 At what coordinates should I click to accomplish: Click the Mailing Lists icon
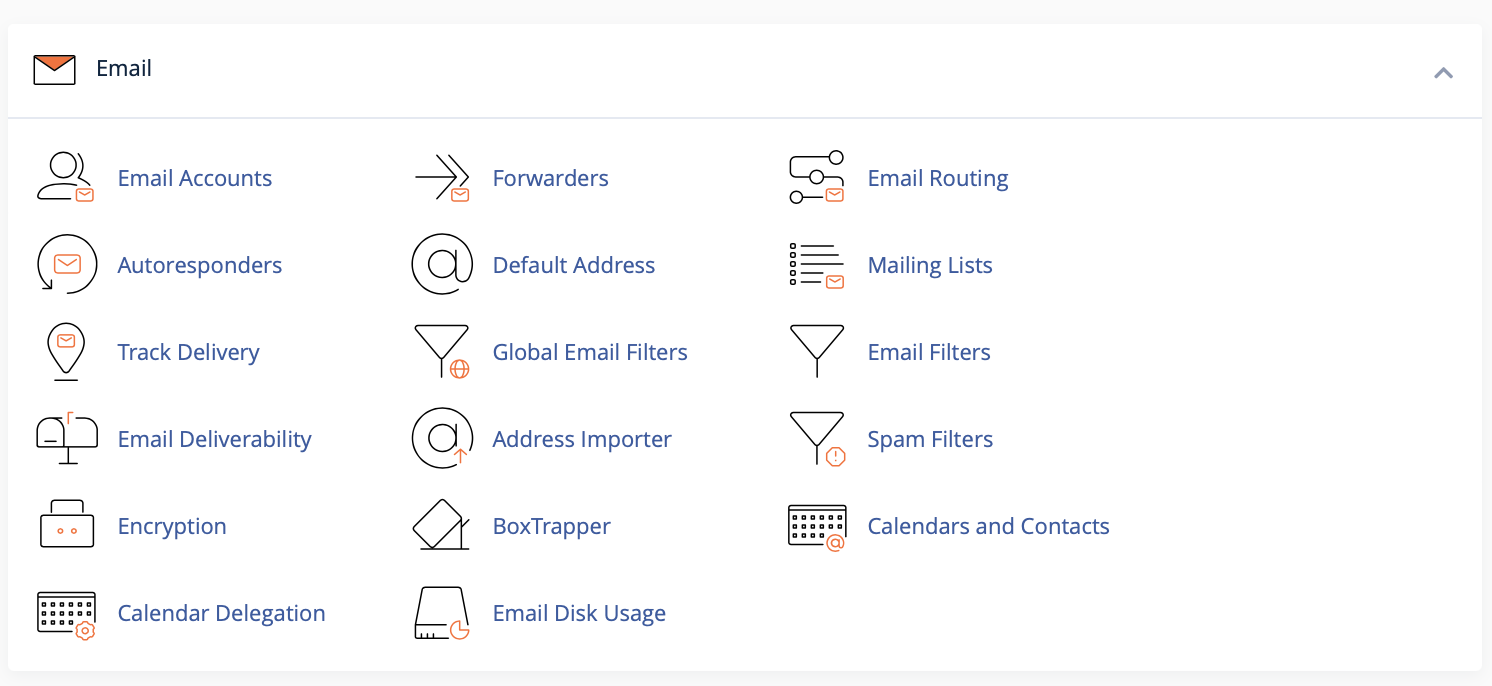point(817,265)
